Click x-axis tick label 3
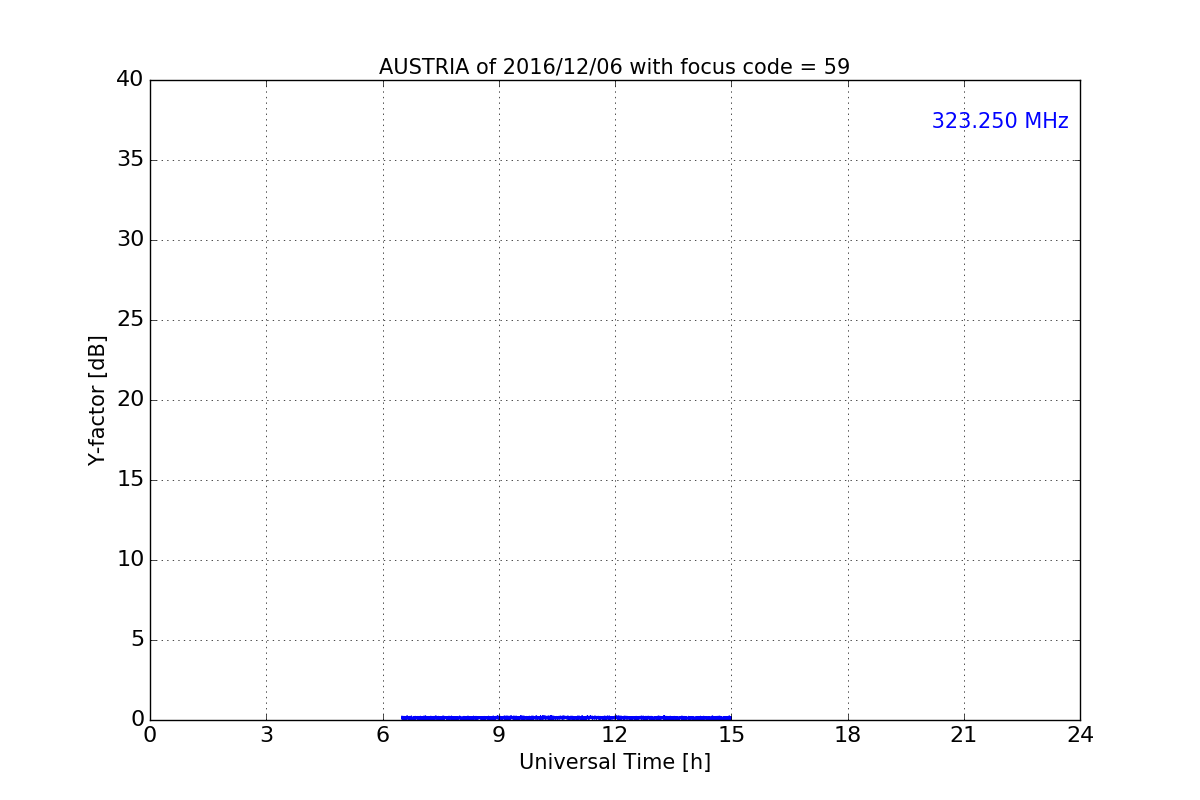This screenshot has width=1200, height=800. point(266,735)
